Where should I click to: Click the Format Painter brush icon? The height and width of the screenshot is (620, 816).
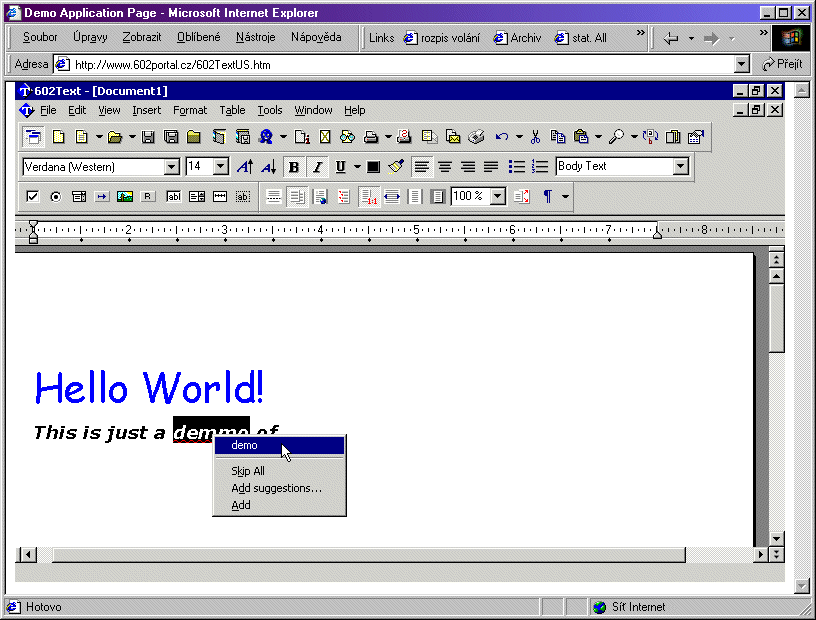point(396,167)
